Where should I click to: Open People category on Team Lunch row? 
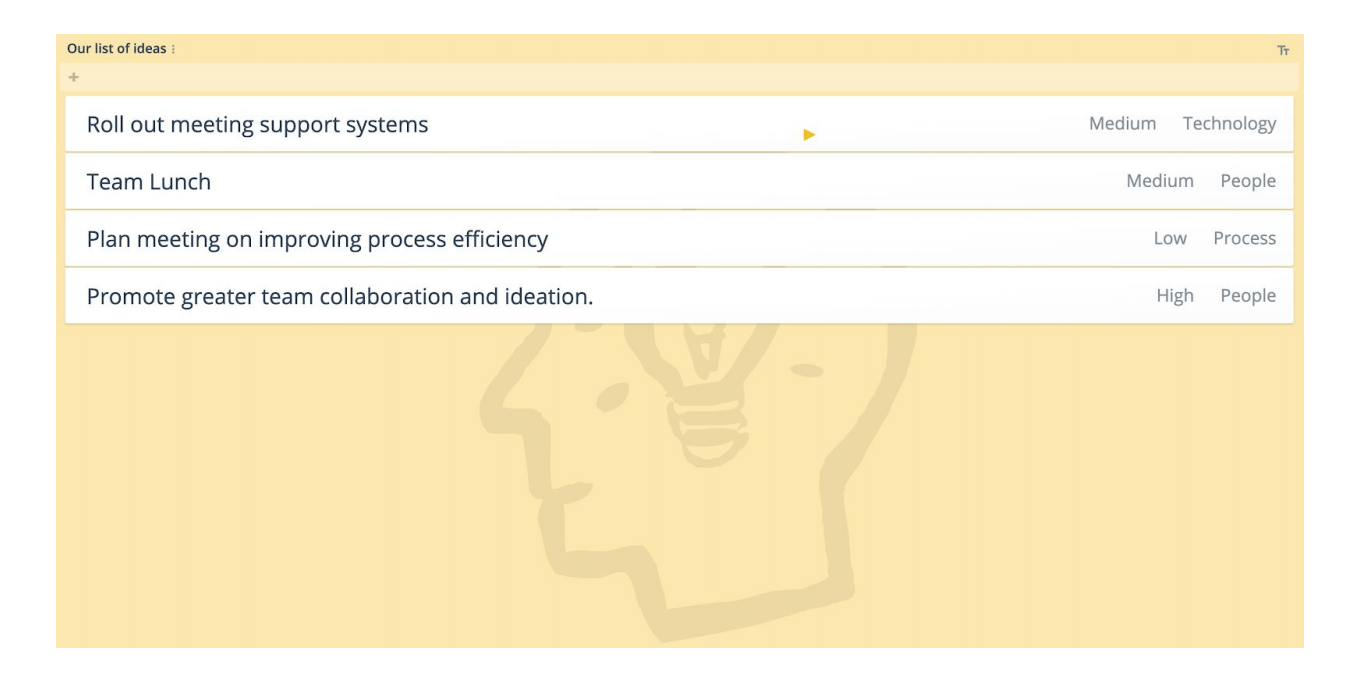click(1248, 181)
